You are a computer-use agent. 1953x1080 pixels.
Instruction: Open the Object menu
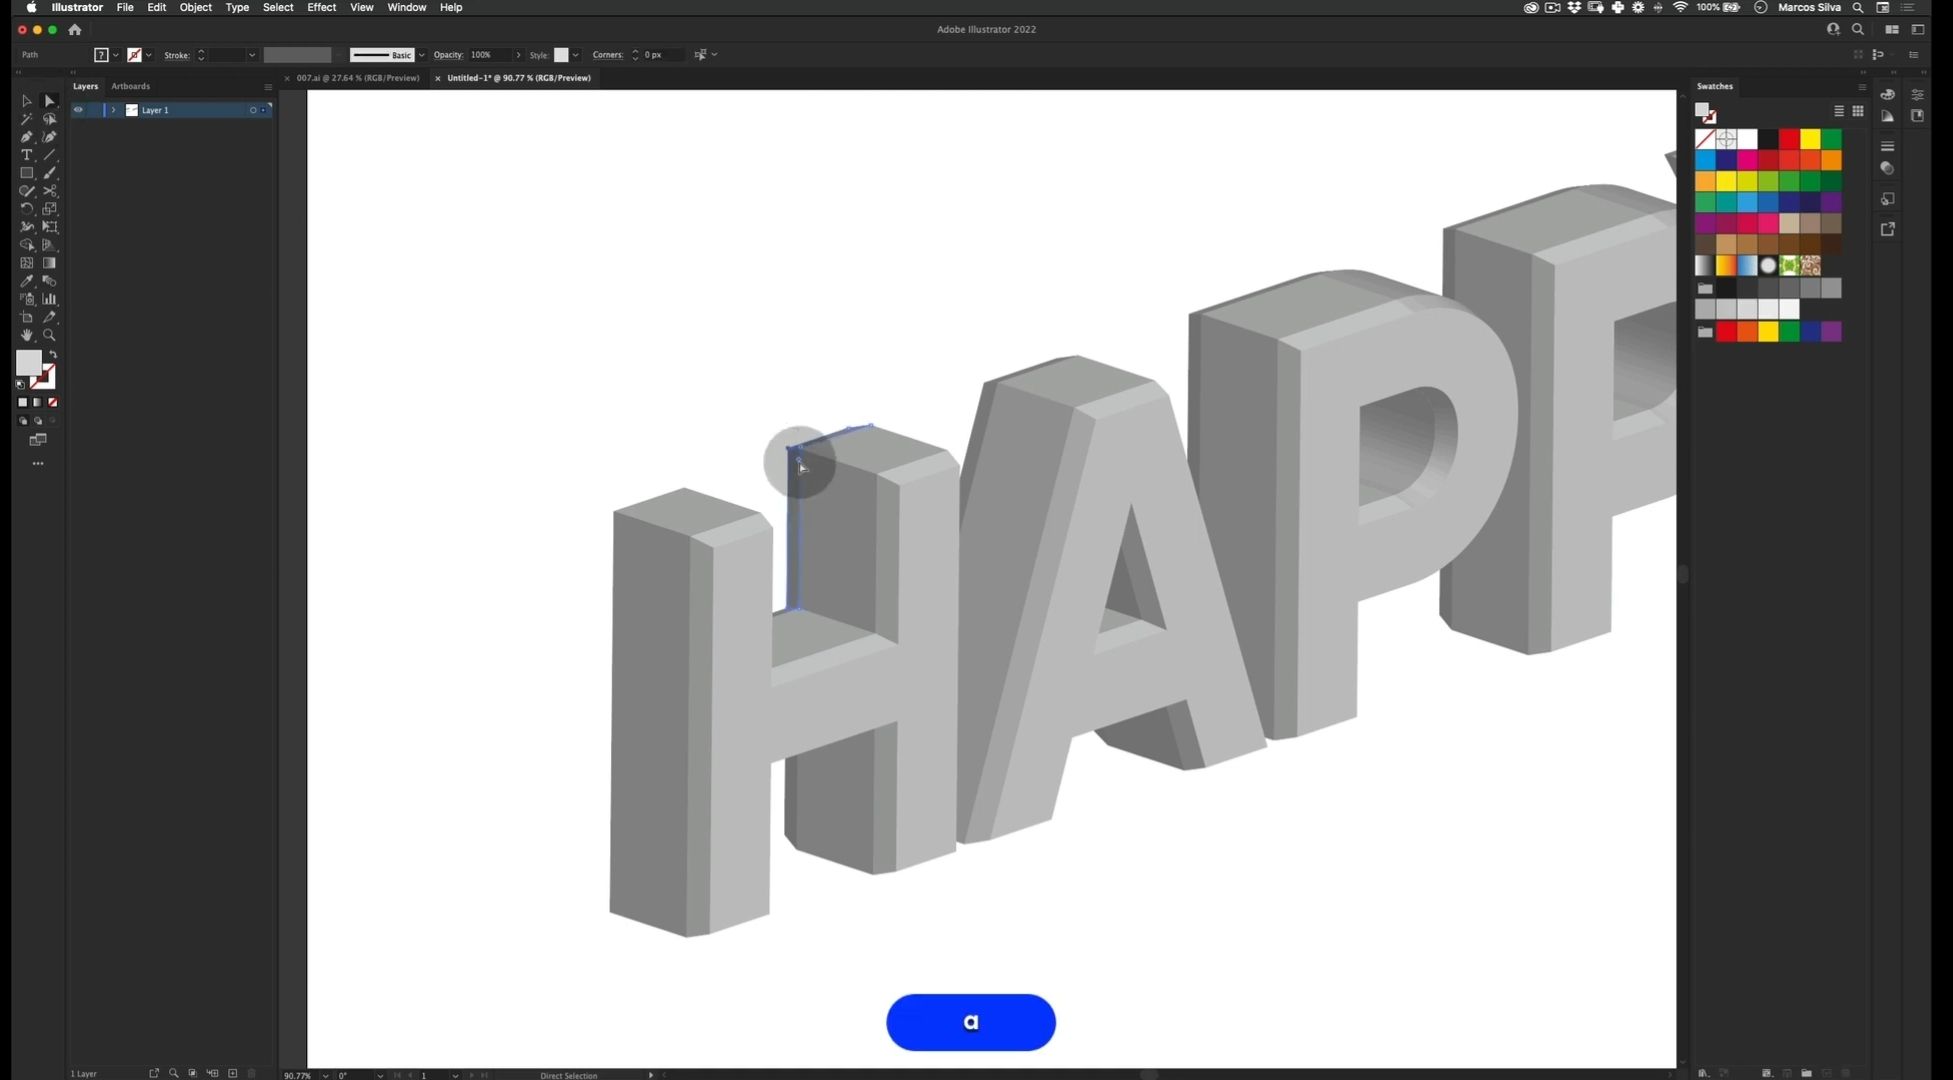[195, 7]
